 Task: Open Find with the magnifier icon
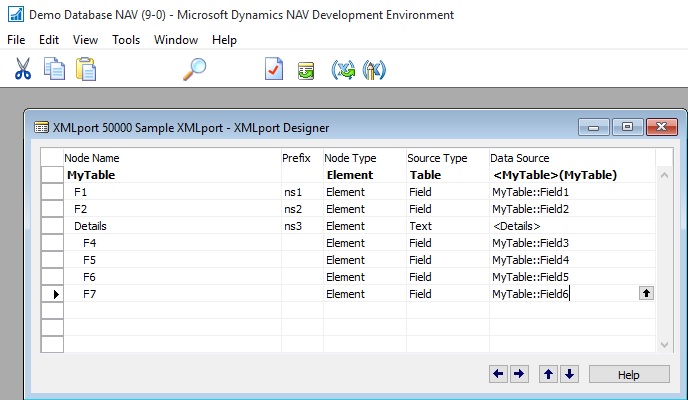pos(194,69)
